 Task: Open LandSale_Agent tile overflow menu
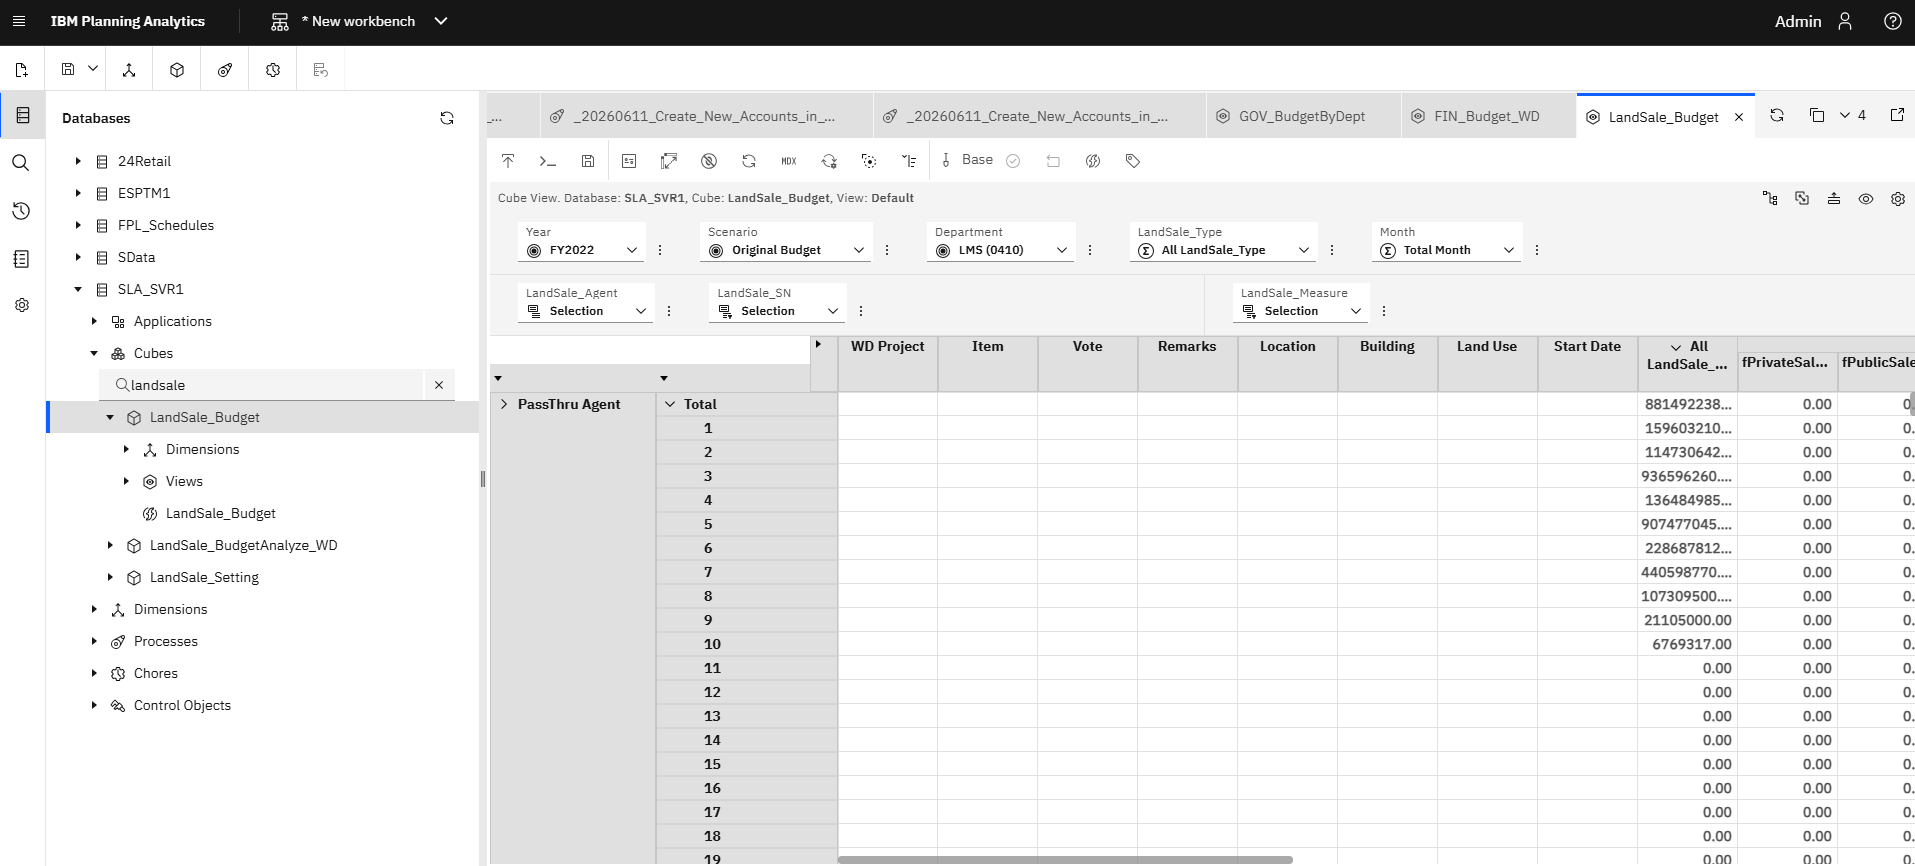669,311
